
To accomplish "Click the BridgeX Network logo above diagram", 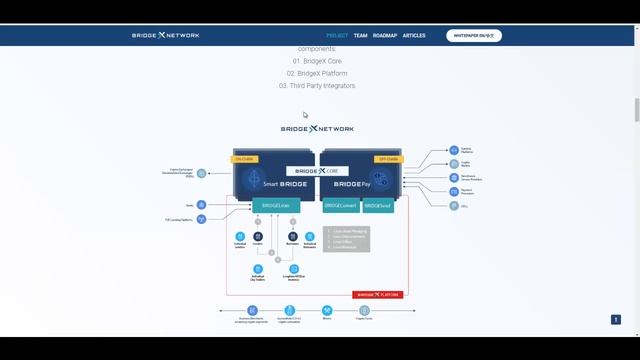I will click(x=317, y=129).
